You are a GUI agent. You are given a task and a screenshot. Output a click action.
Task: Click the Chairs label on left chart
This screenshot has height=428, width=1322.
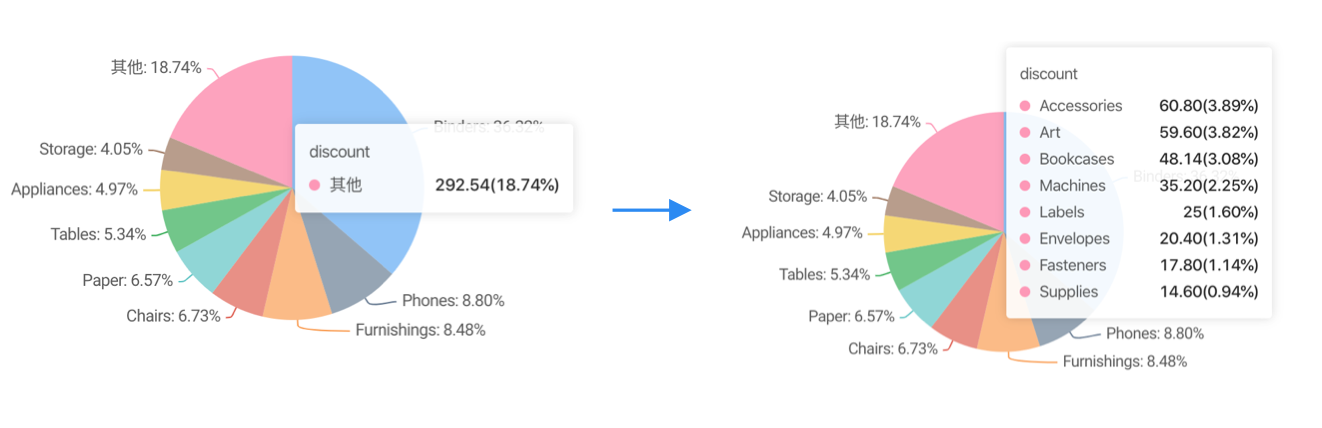176,316
